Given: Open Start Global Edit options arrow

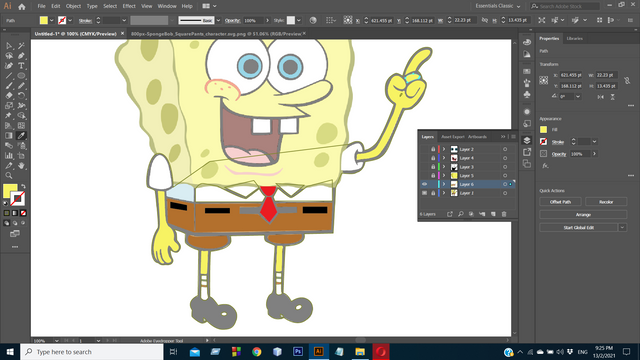Looking at the screenshot, I should click(622, 227).
